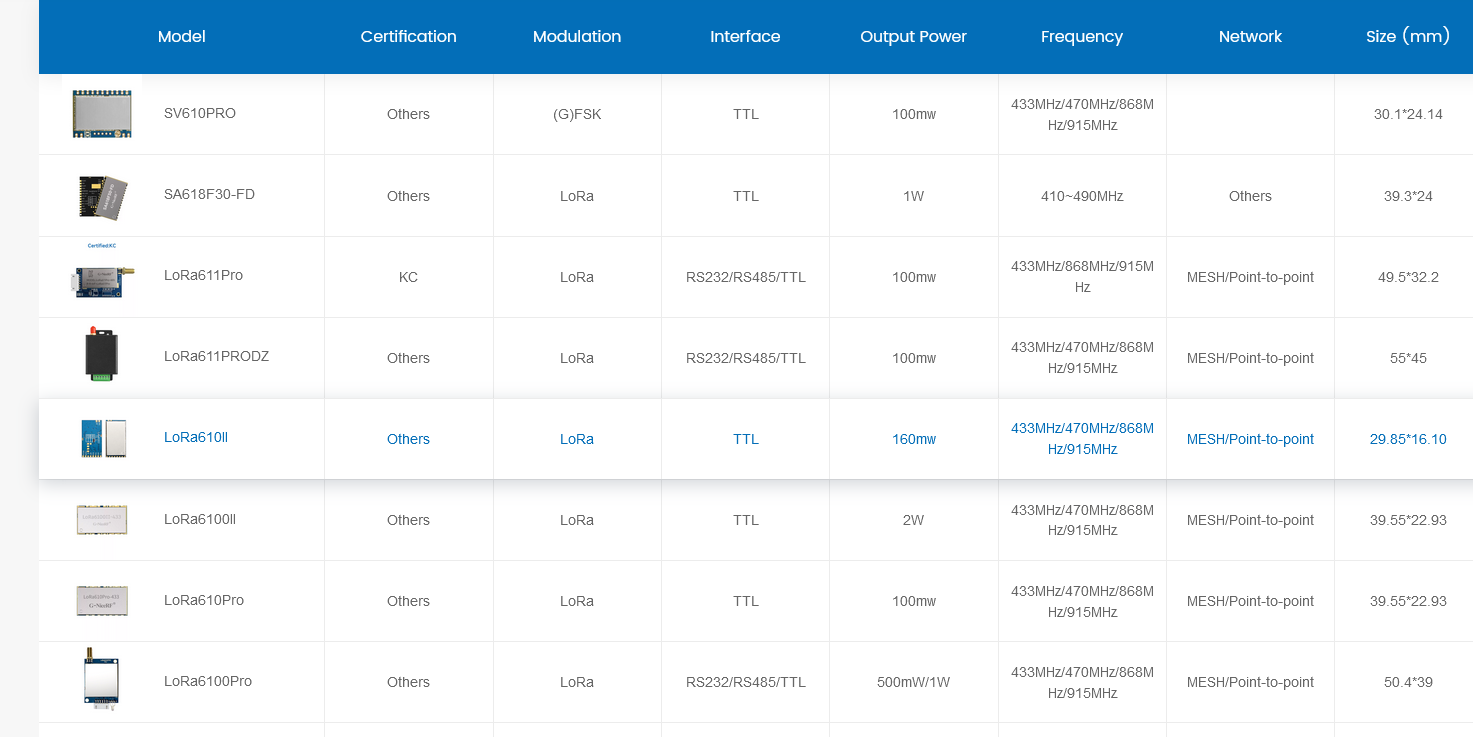Click the SV610PRO product image
Image resolution: width=1473 pixels, height=737 pixels.
click(x=101, y=113)
